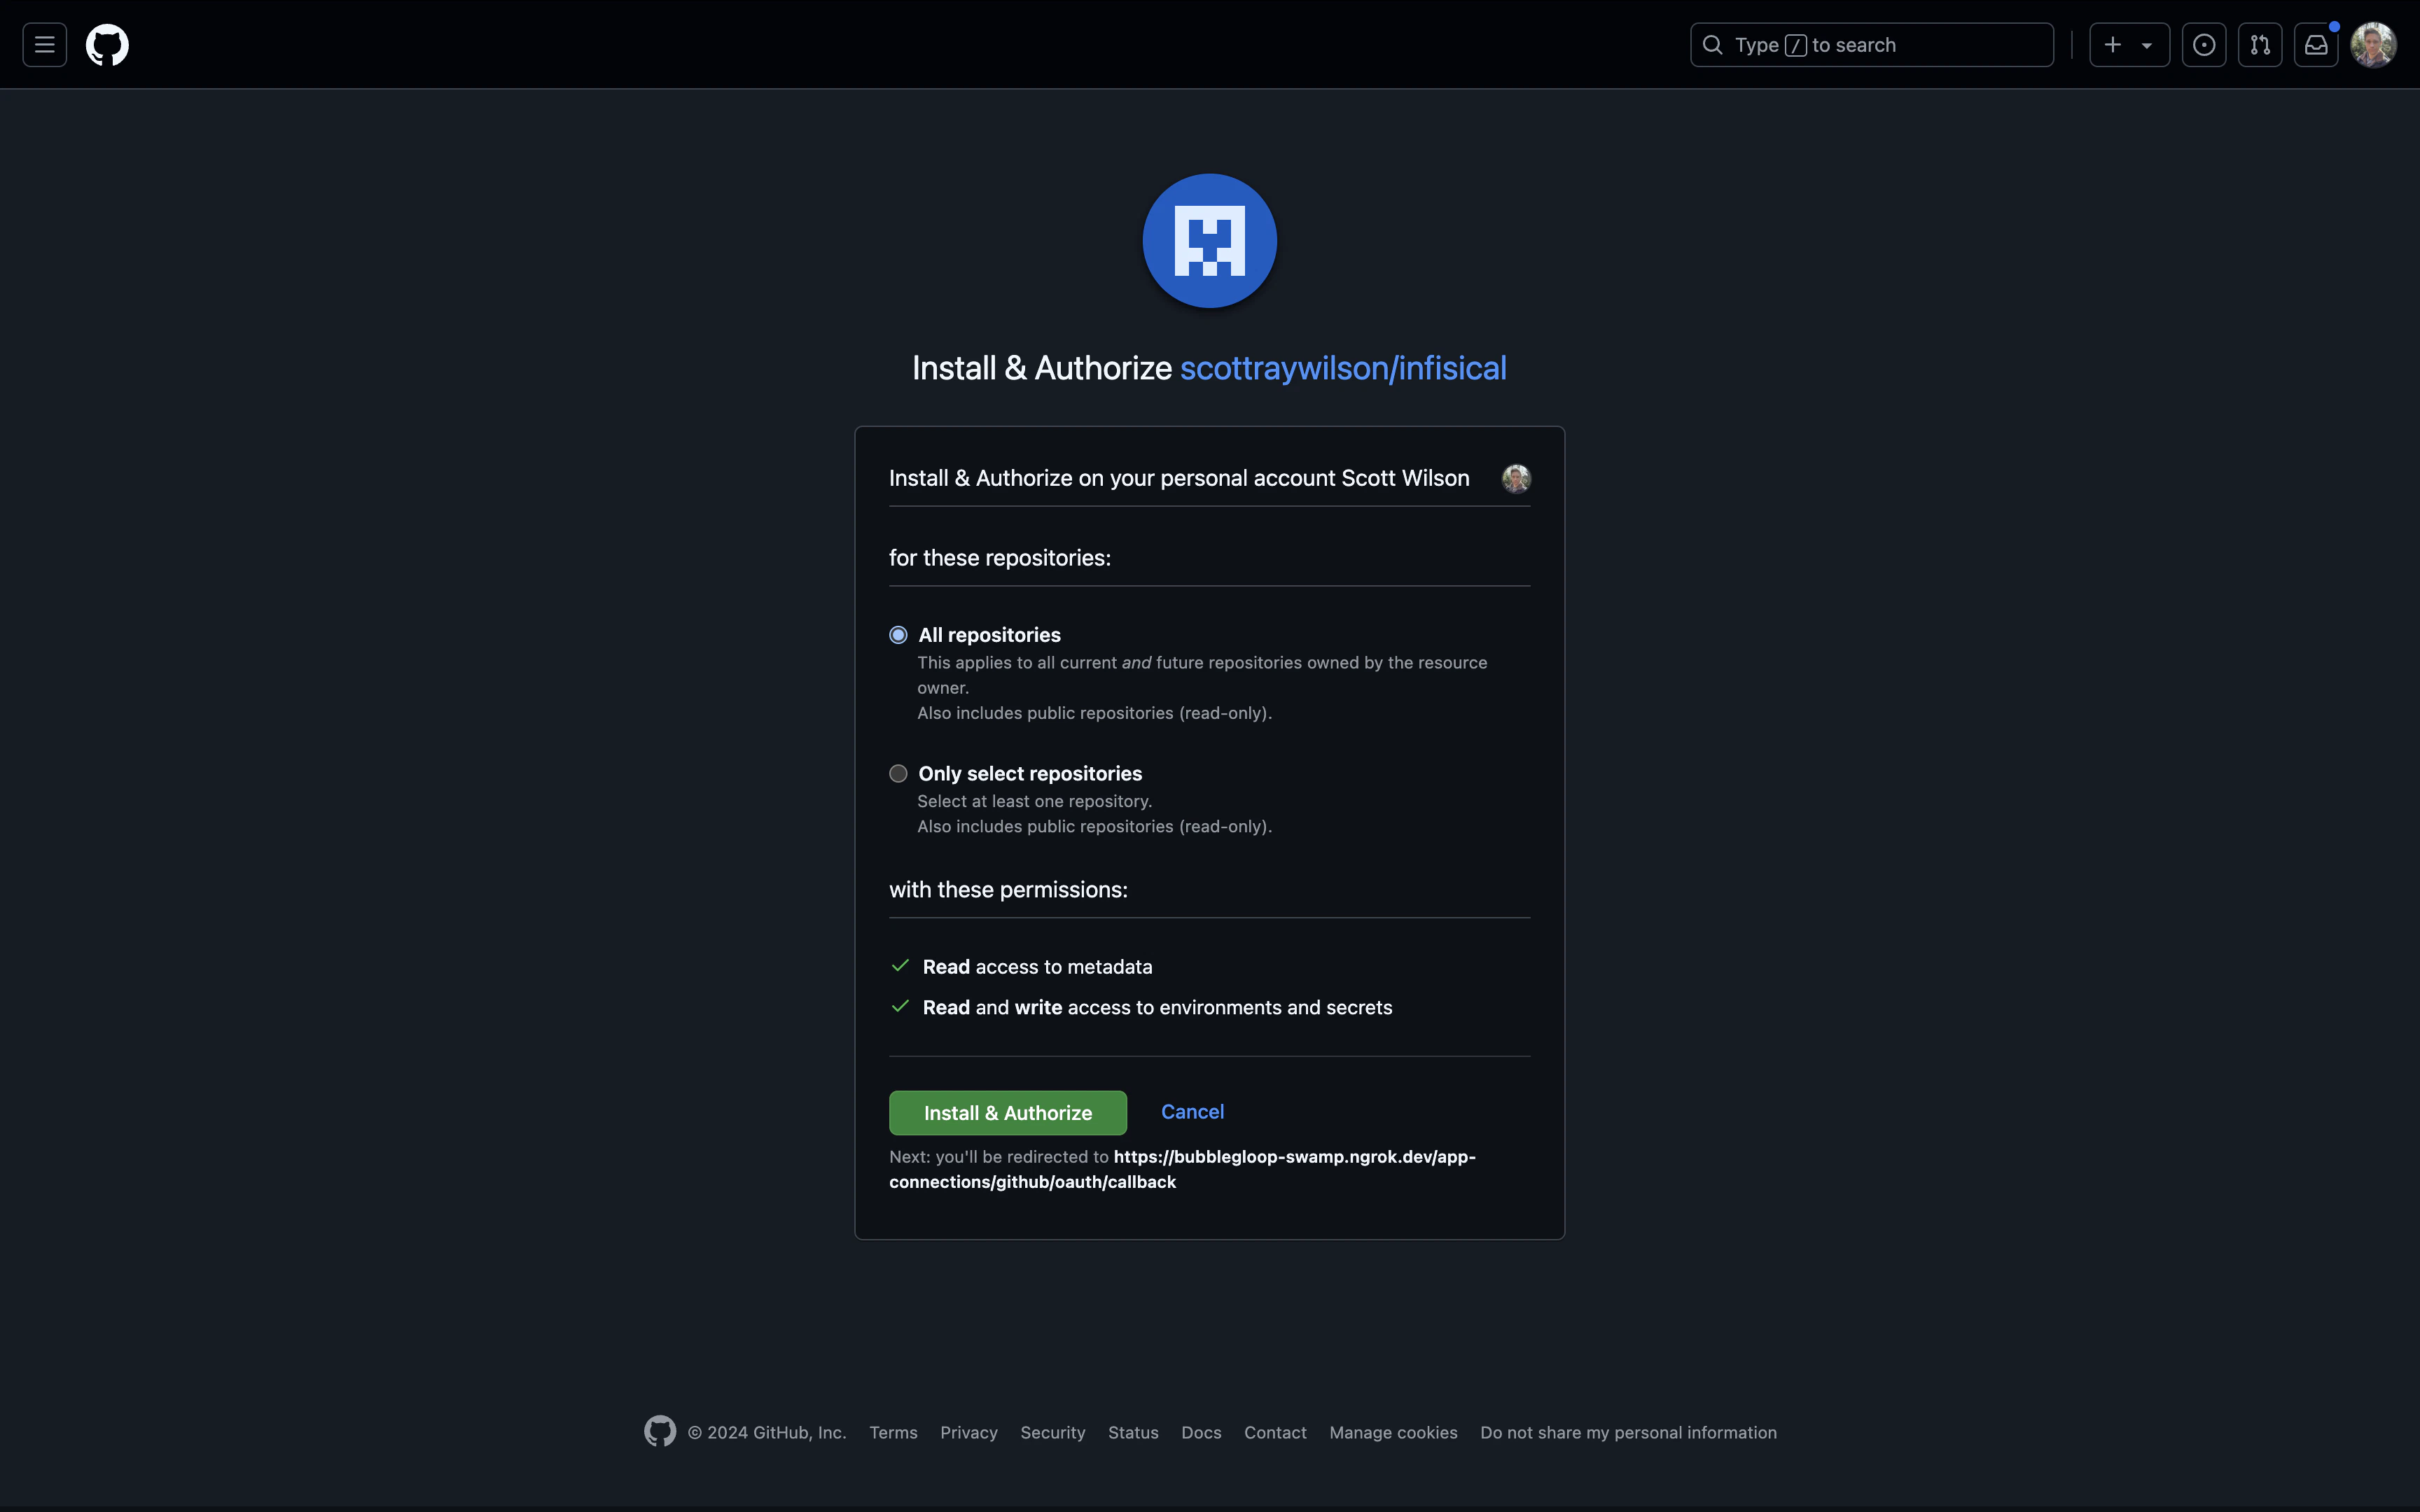2420x1512 pixels.
Task: Open the Status footer link
Action: (1133, 1433)
